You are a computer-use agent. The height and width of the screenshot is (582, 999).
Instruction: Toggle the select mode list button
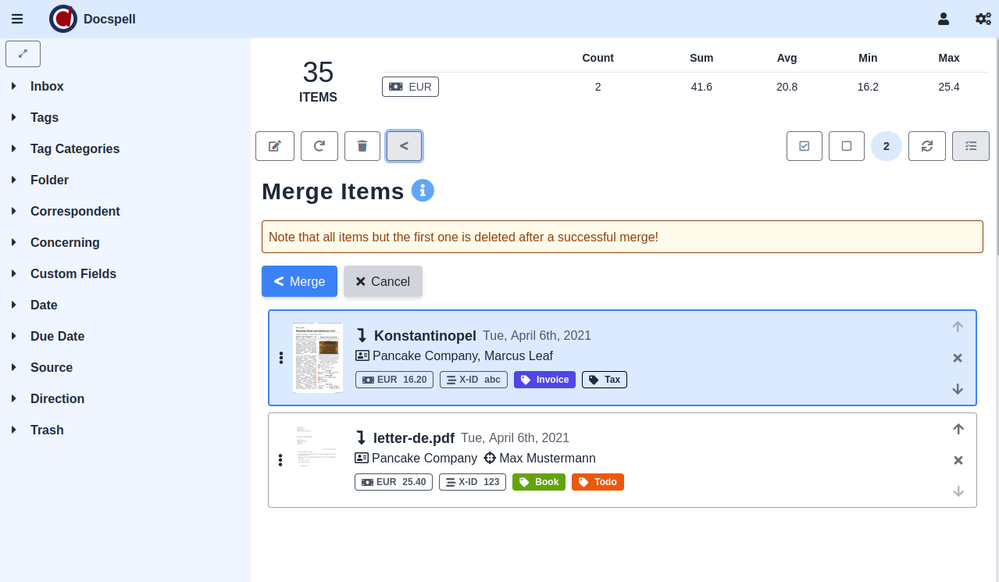coord(970,146)
